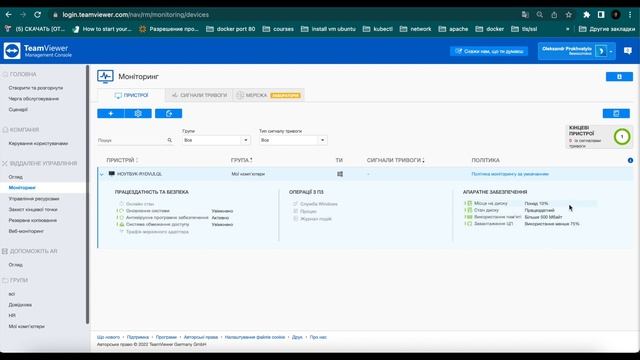Image resolution: width=640 pixels, height=360 pixels.
Task: Open the kubectl bookmark folder
Action: click(378, 29)
